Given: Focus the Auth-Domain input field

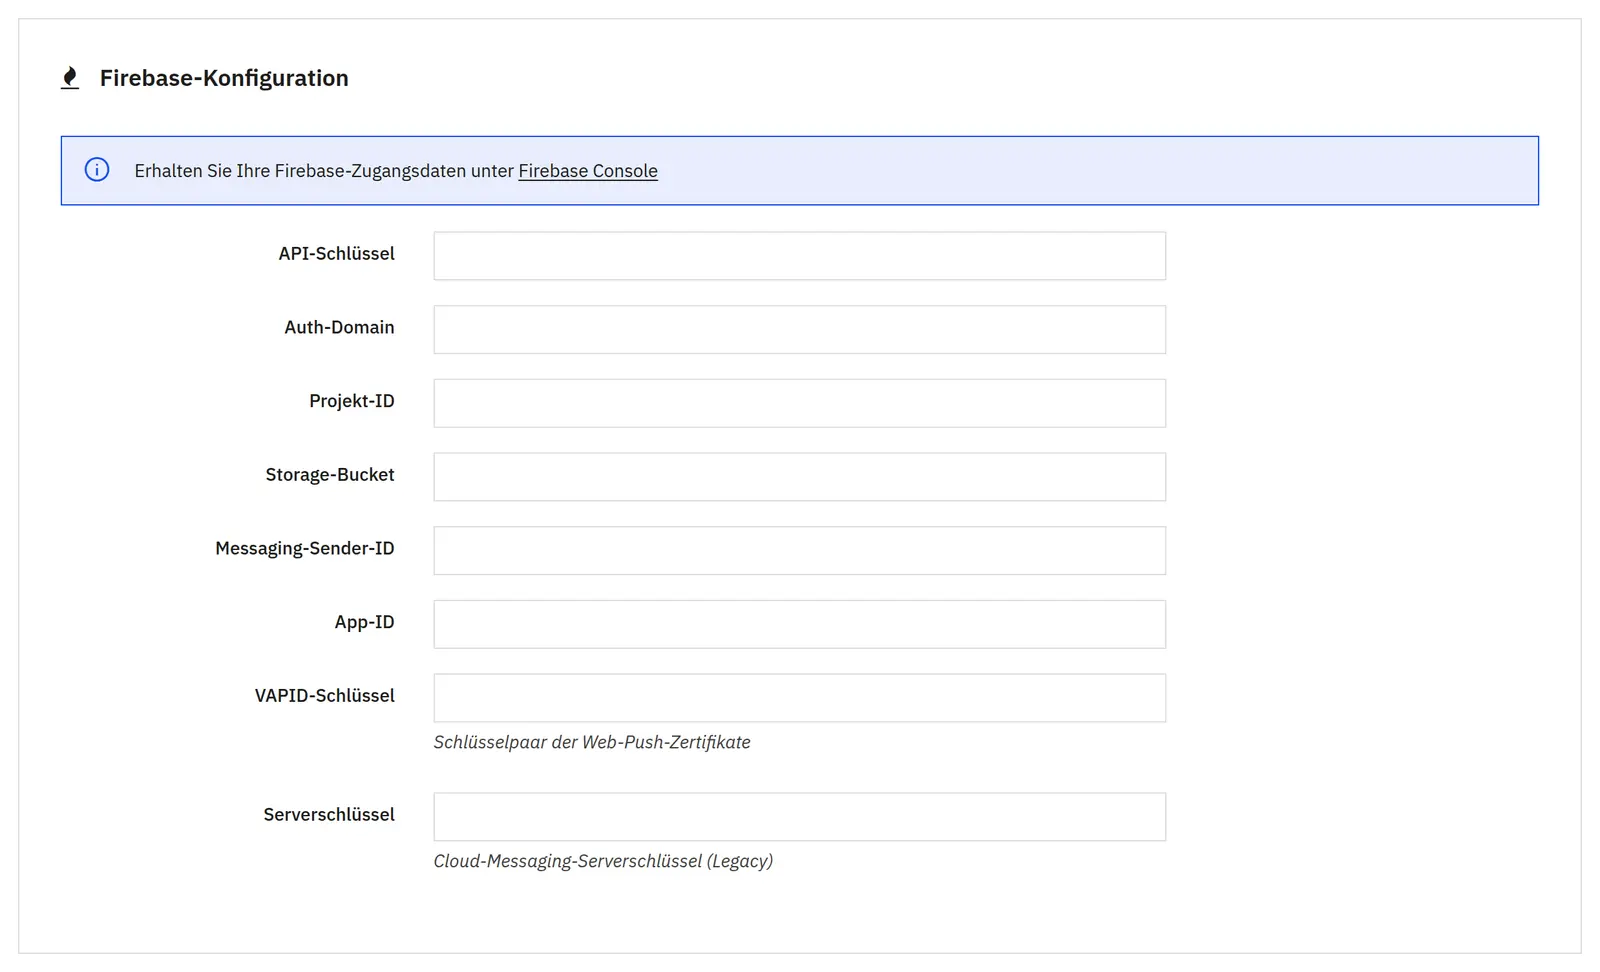Looking at the screenshot, I should 800,329.
